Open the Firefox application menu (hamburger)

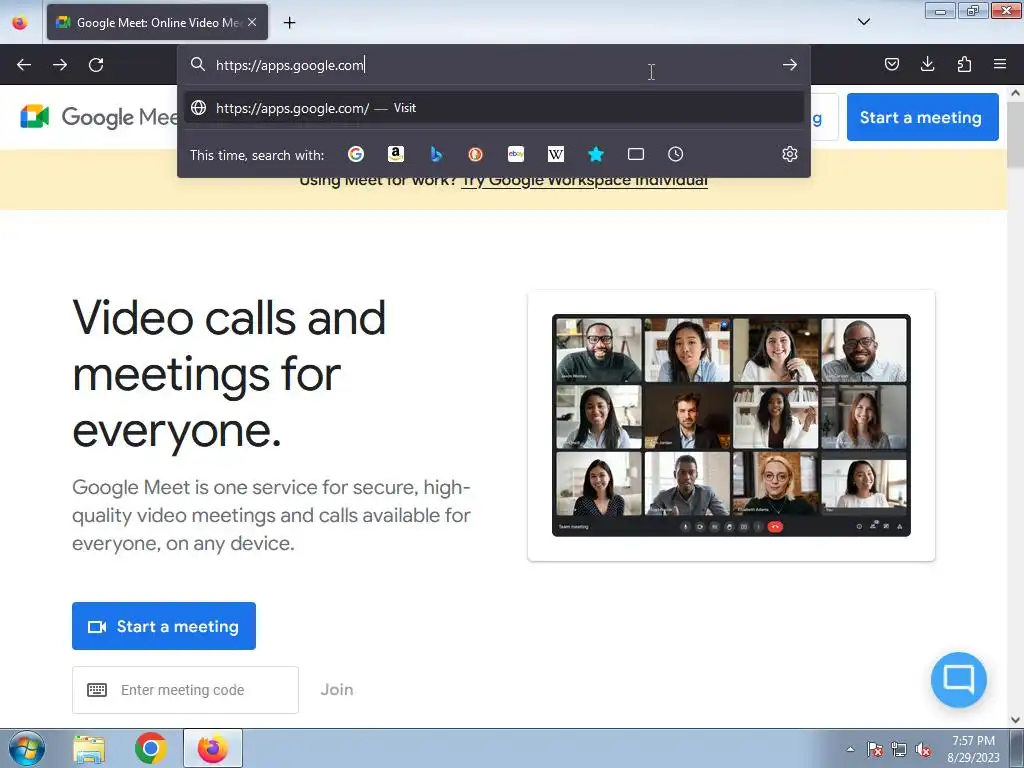point(1000,64)
